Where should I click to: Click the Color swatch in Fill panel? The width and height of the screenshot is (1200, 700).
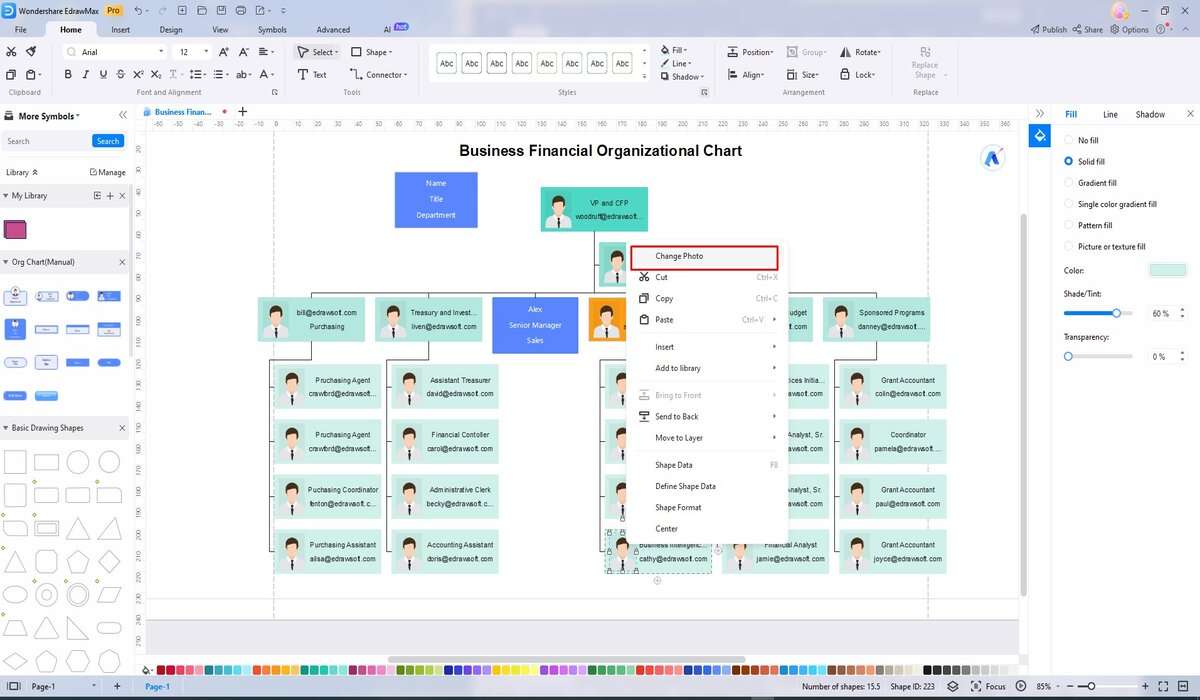[1167, 270]
